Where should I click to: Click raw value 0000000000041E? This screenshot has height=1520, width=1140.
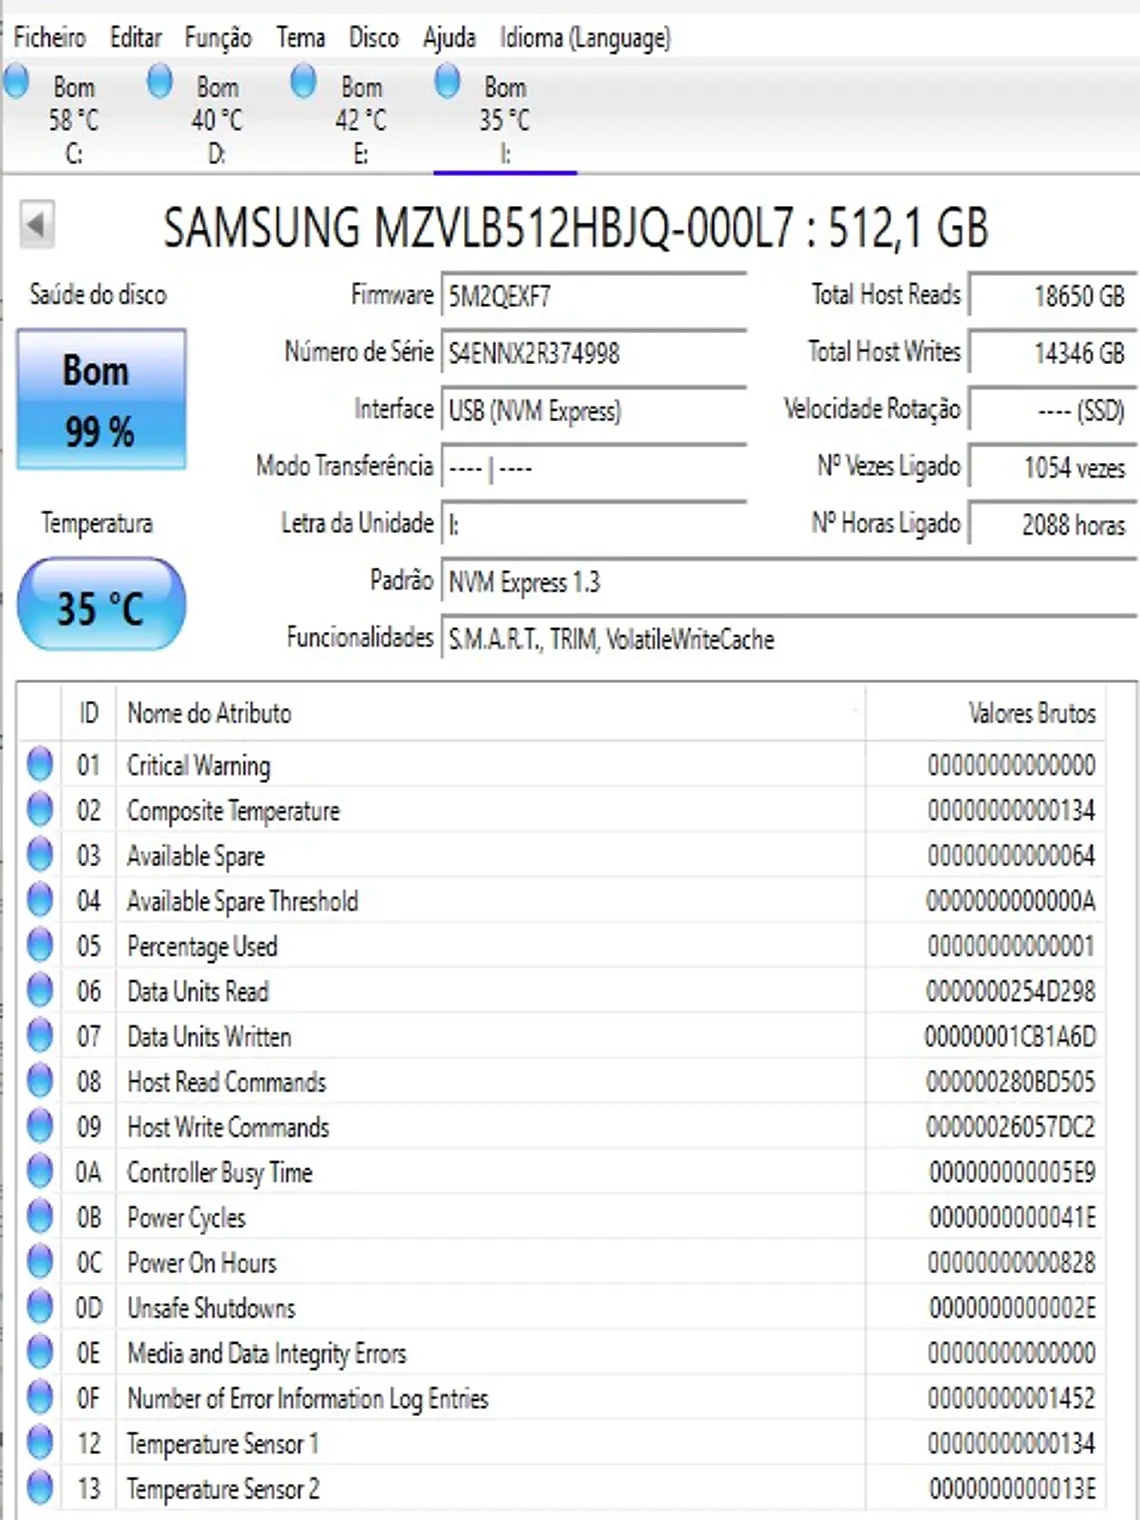(1012, 1217)
